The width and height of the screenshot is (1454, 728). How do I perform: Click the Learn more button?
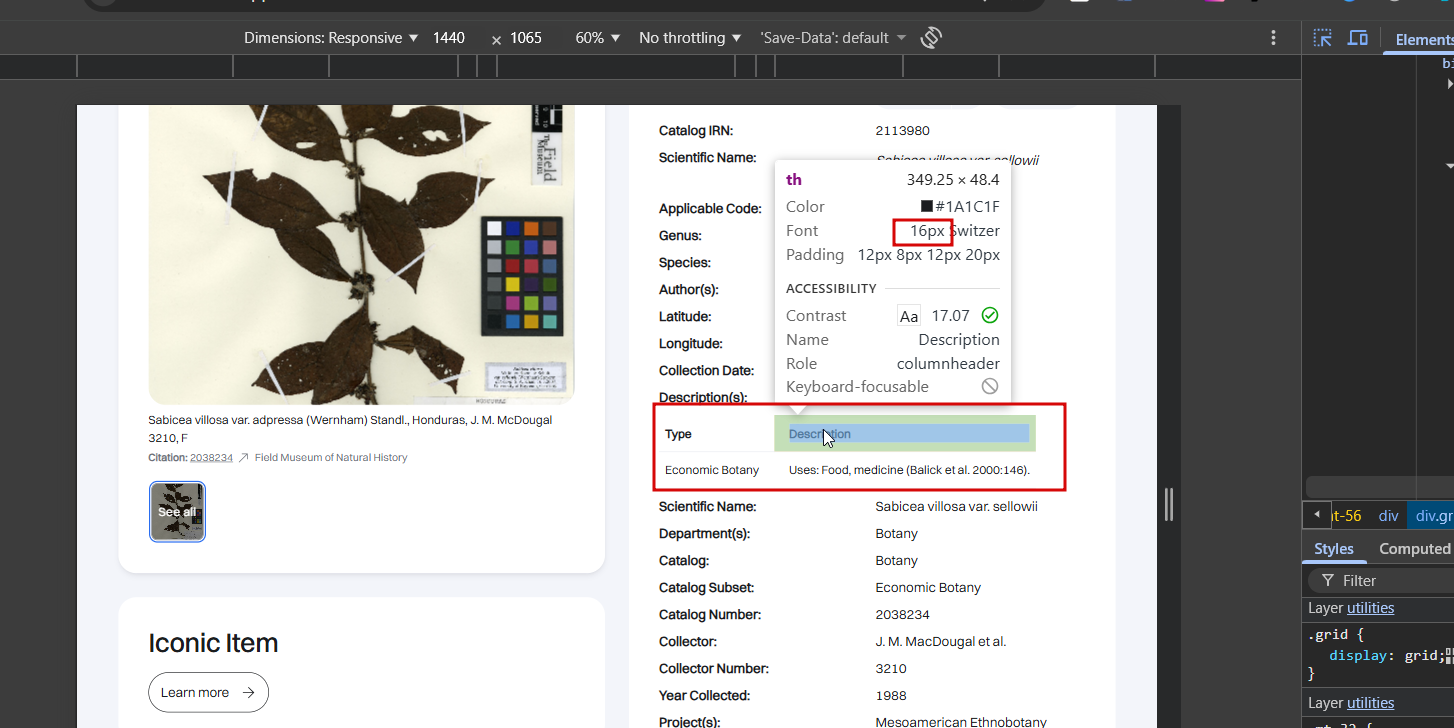pyautogui.click(x=208, y=692)
